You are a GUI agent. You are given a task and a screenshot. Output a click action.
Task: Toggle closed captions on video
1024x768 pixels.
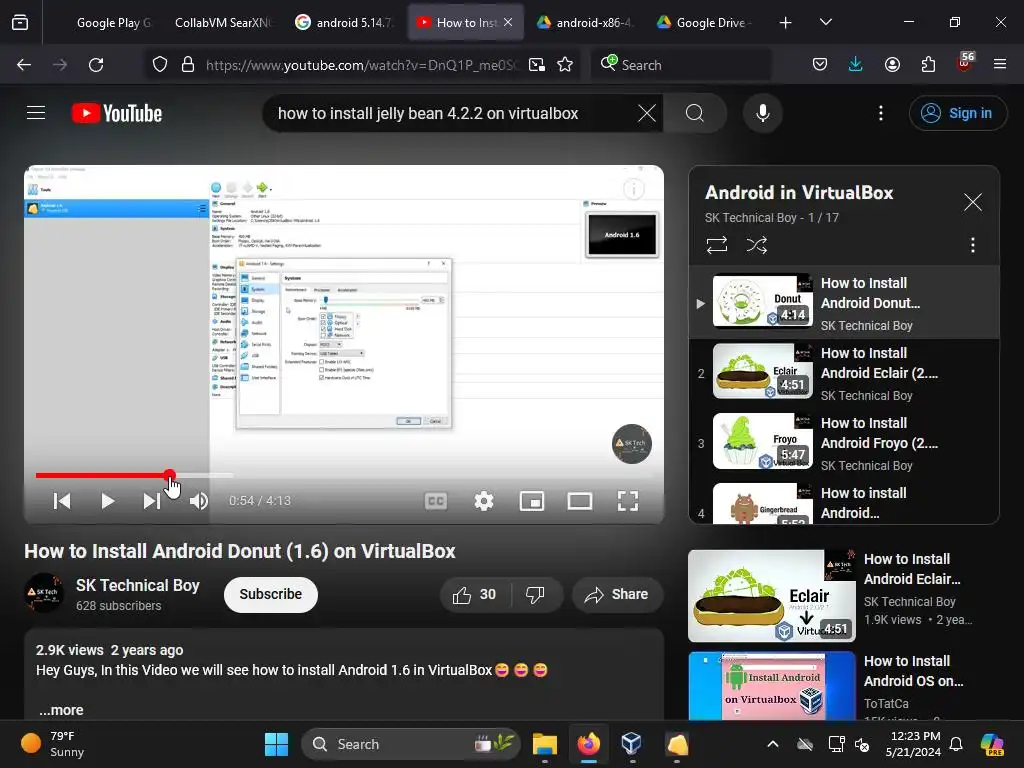point(436,501)
